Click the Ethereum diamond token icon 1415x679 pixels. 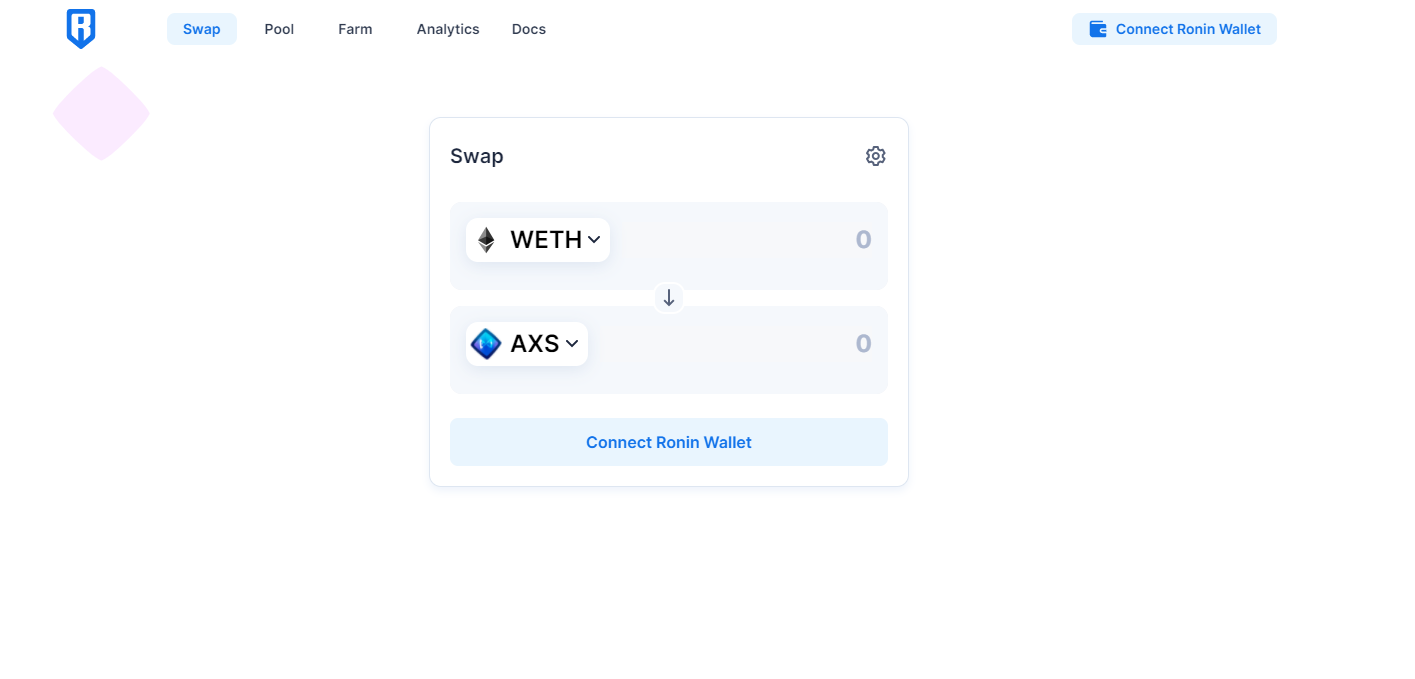tap(486, 240)
